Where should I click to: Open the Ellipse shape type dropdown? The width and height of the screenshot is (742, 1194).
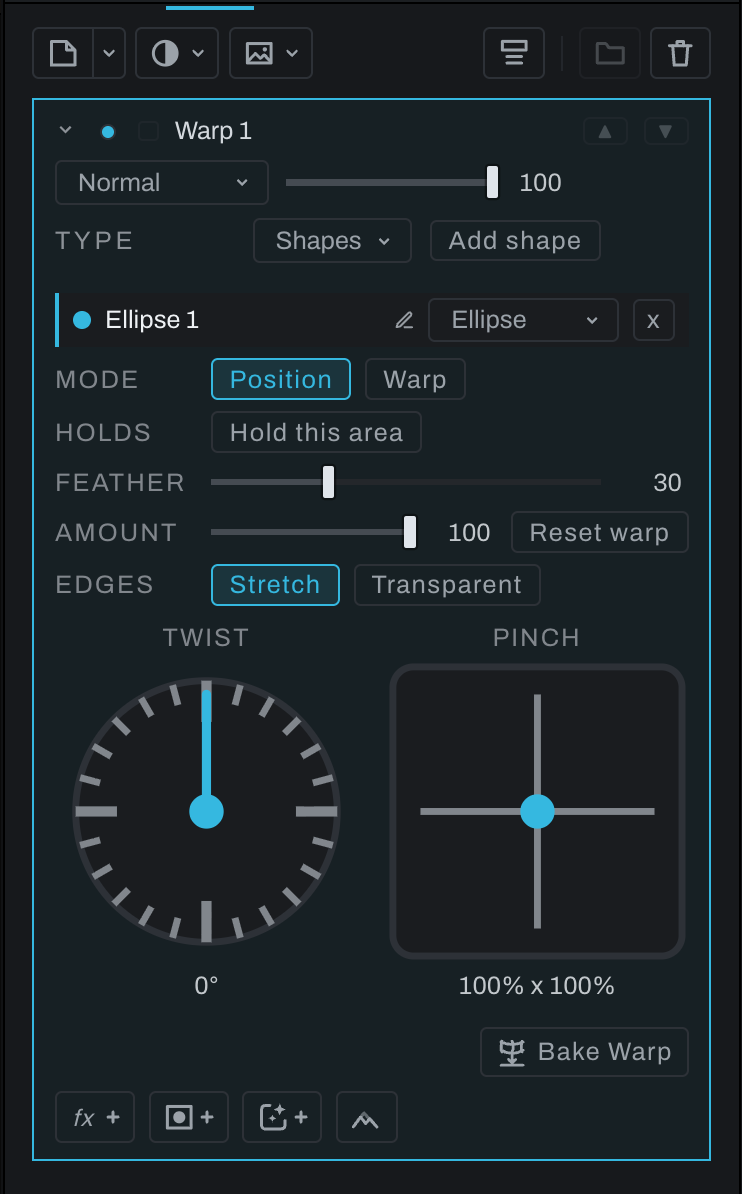pyautogui.click(x=523, y=320)
